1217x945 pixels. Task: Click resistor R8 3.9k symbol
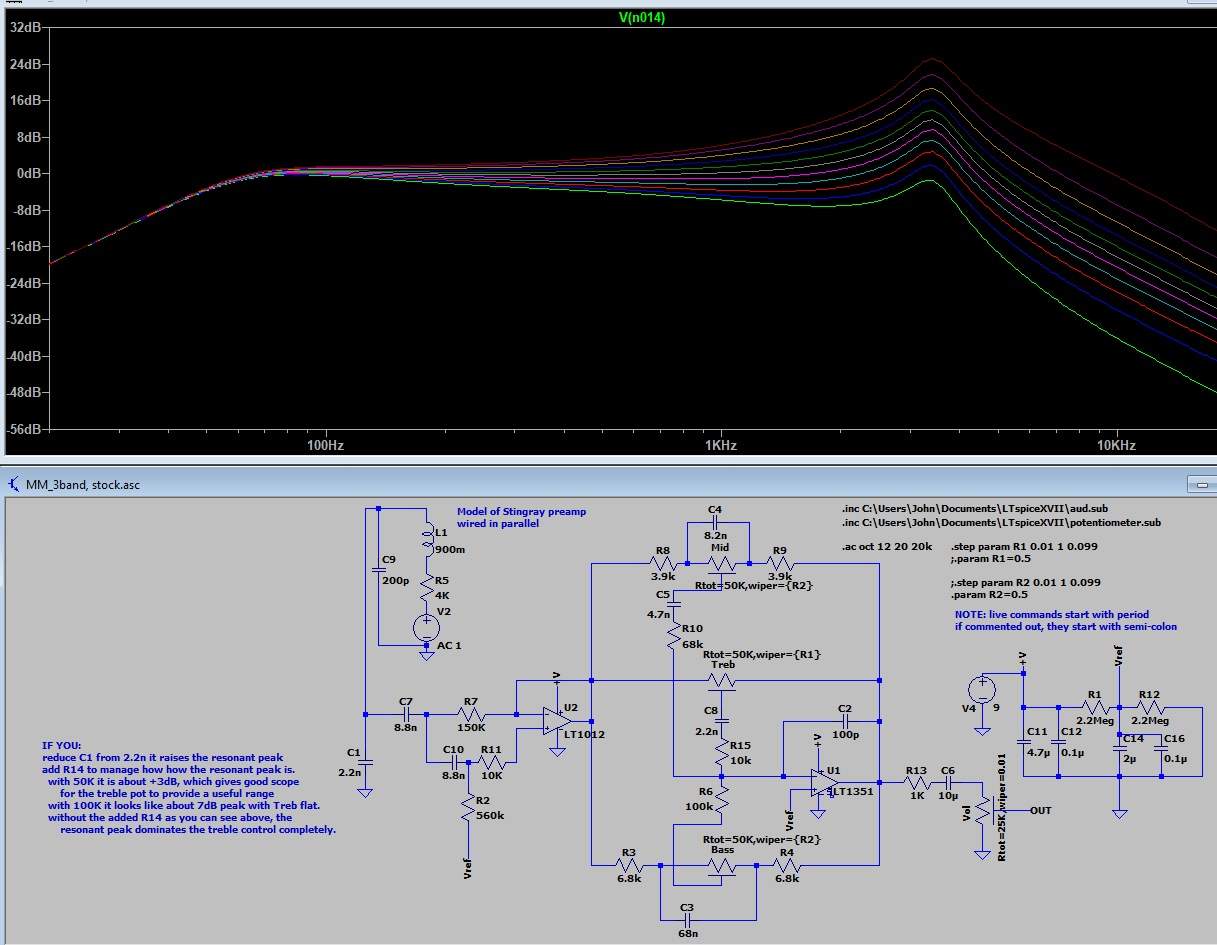pyautogui.click(x=664, y=563)
